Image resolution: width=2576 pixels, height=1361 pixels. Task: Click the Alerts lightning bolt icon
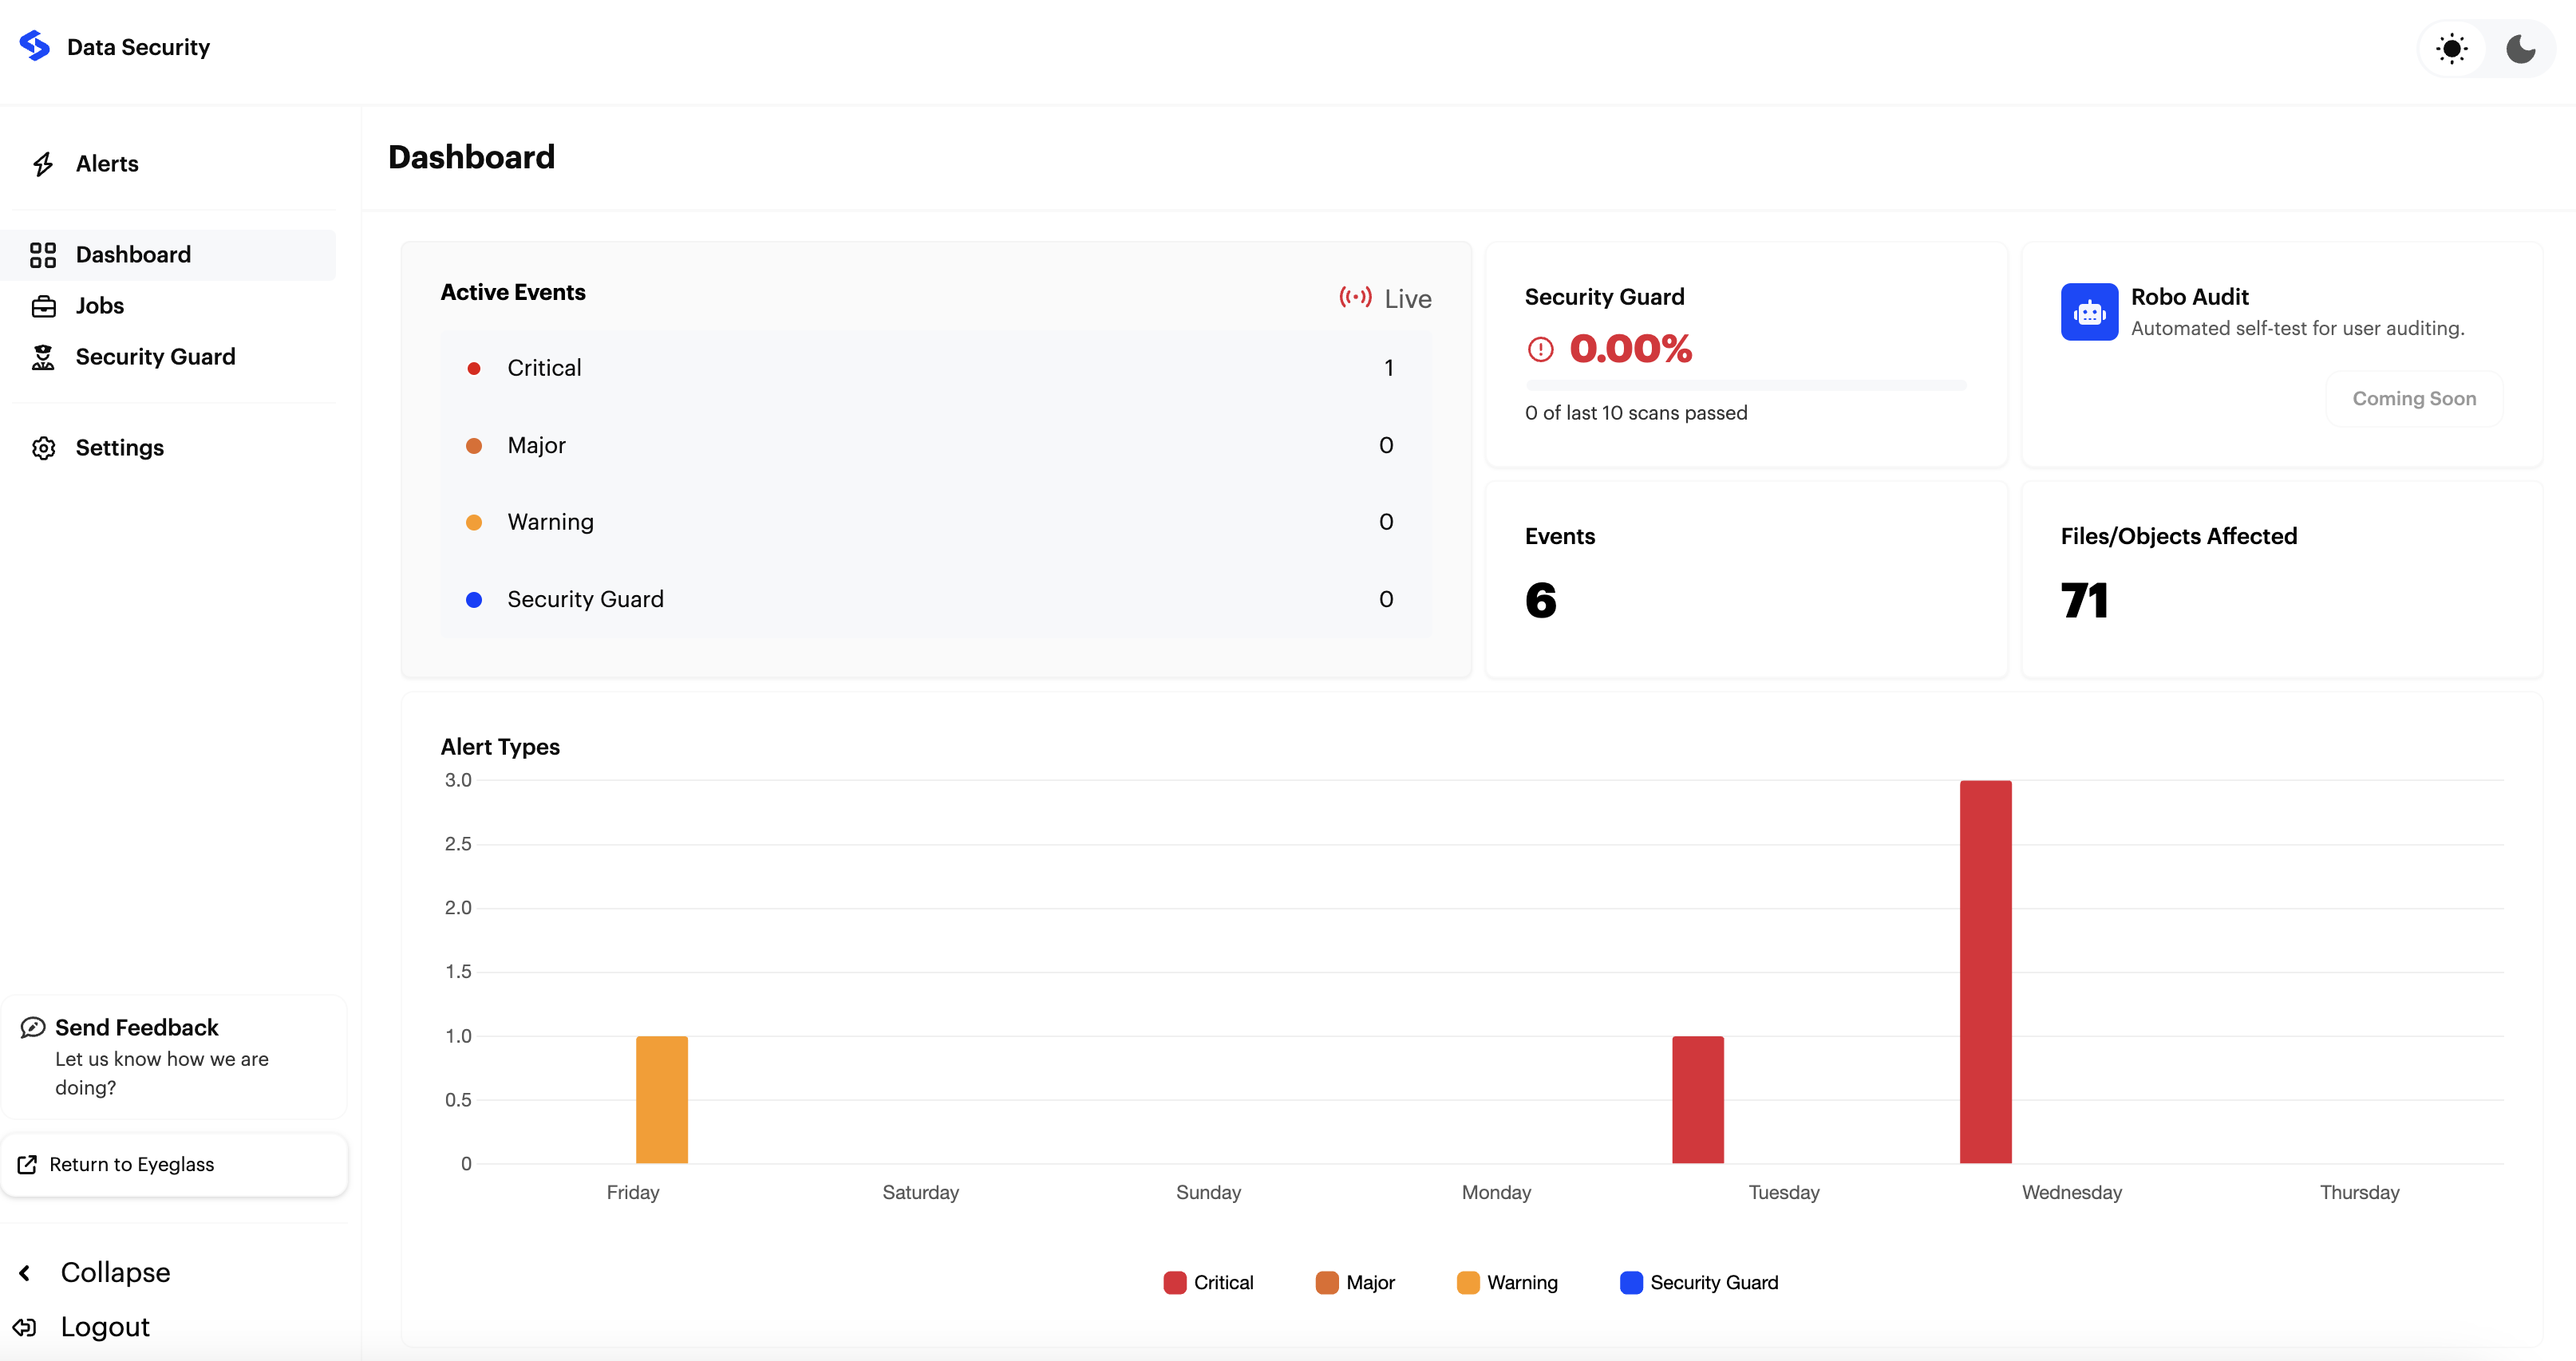43,164
